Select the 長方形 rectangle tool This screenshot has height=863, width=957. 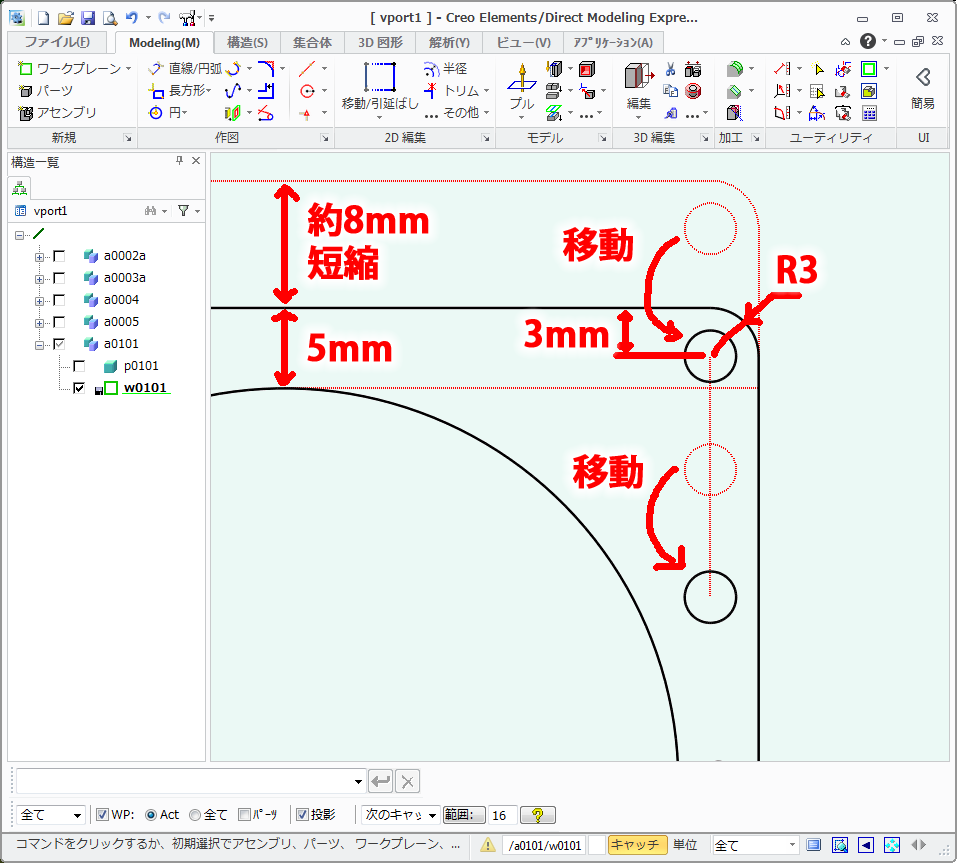(186, 91)
